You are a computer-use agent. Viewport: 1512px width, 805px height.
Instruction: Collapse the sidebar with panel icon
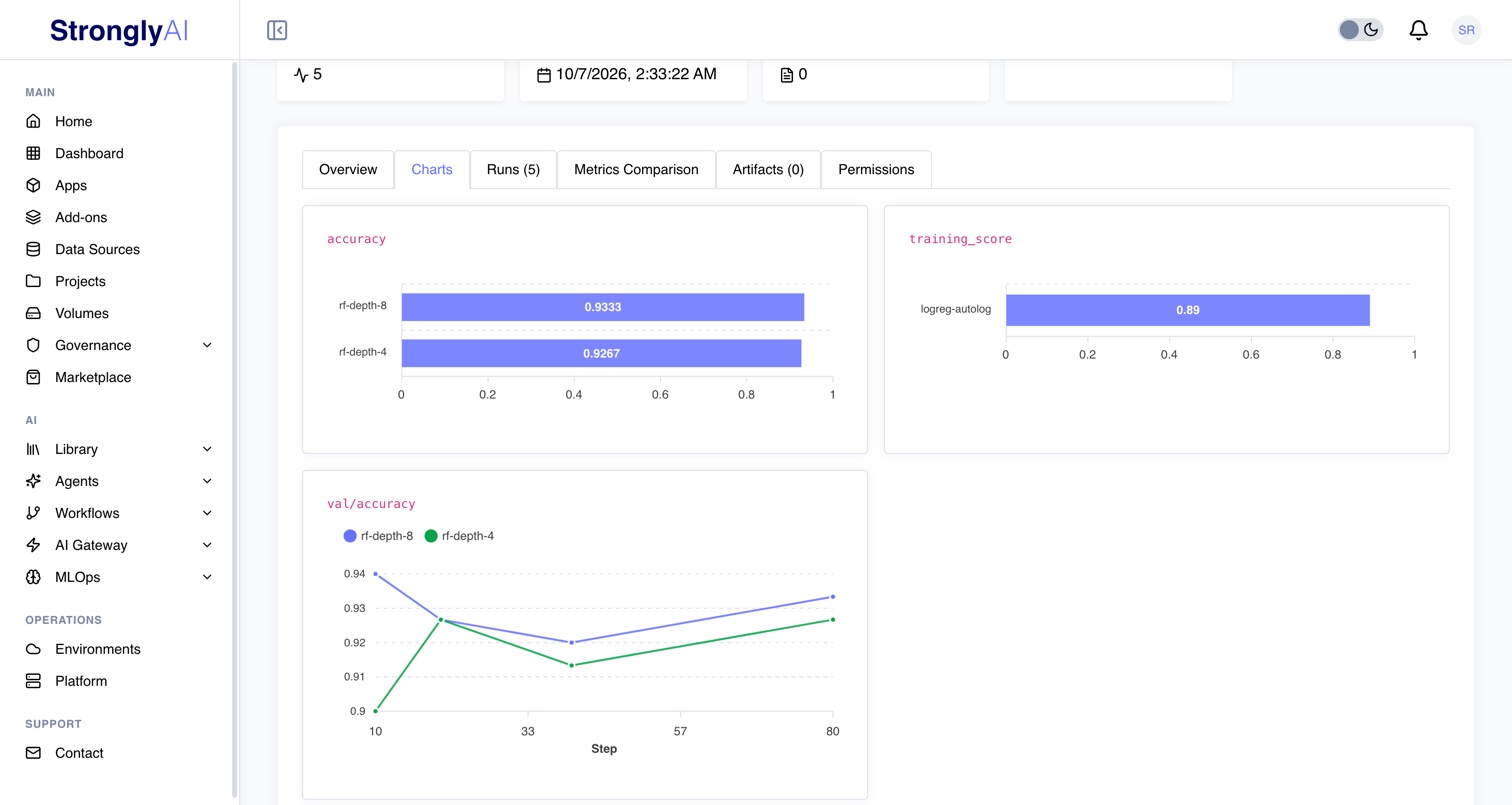pos(277,30)
